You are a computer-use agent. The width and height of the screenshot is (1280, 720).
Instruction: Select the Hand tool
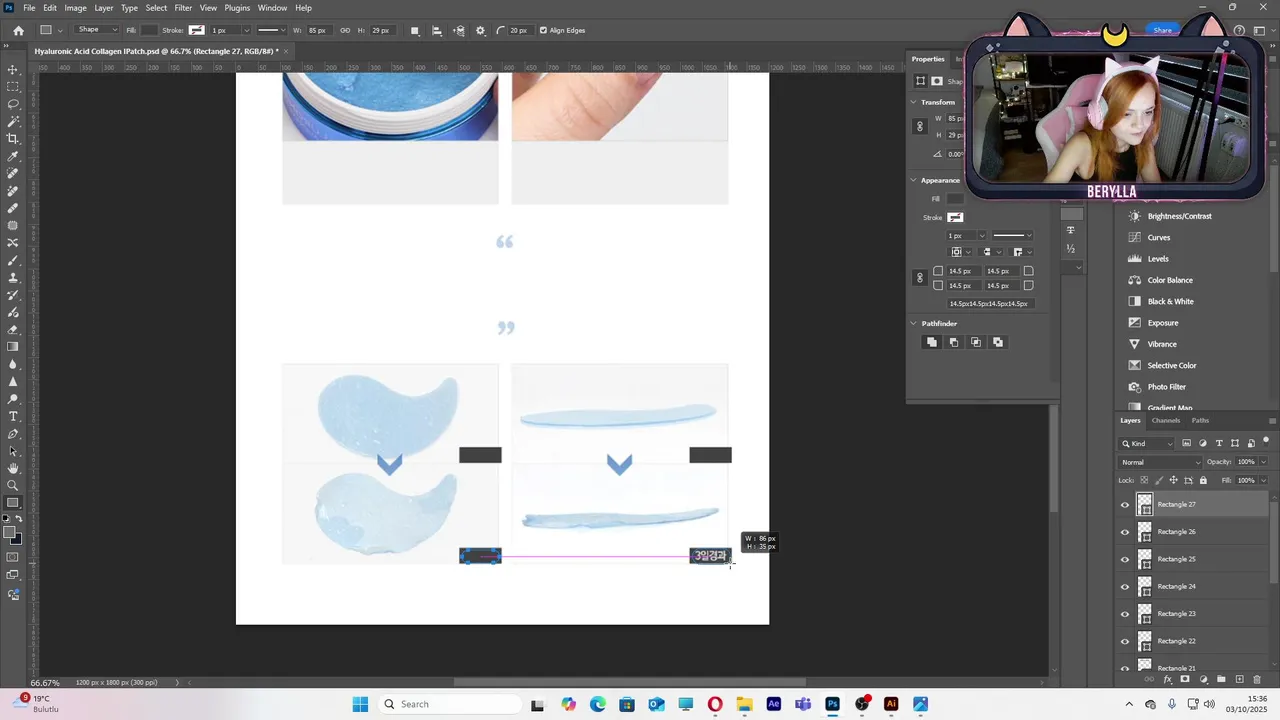tap(13, 468)
